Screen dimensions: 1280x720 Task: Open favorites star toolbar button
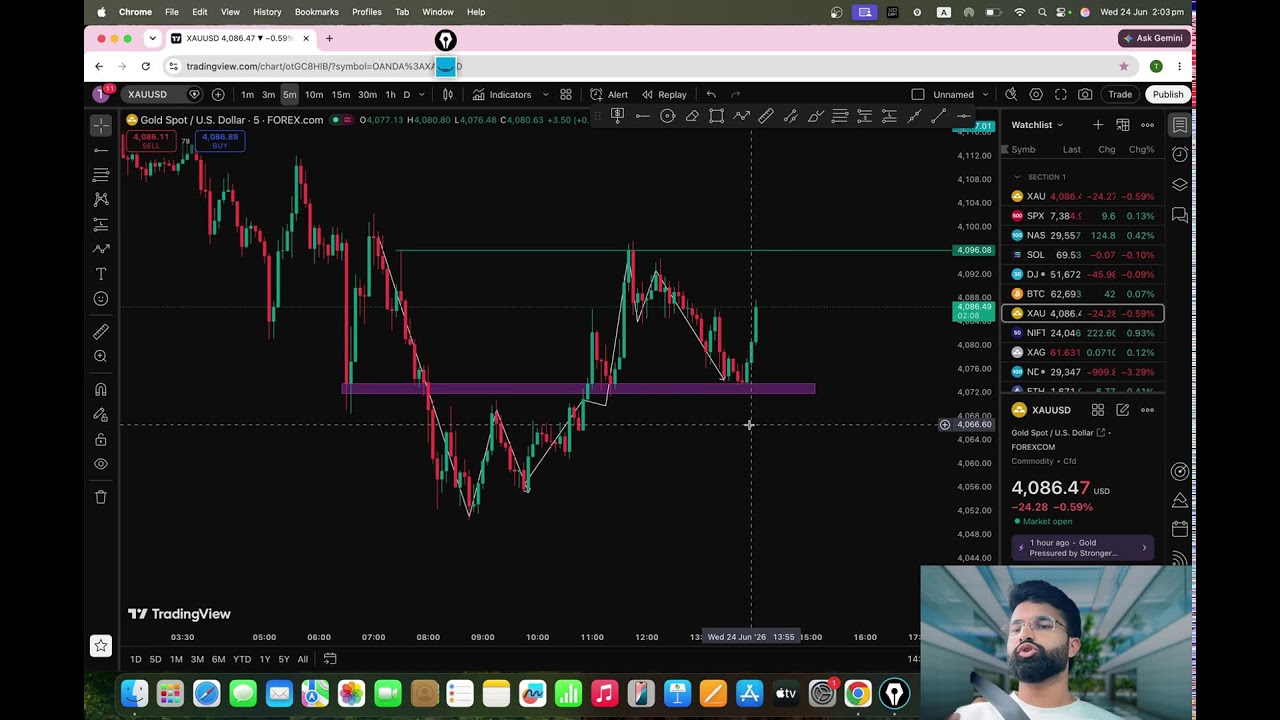pyautogui.click(x=101, y=646)
